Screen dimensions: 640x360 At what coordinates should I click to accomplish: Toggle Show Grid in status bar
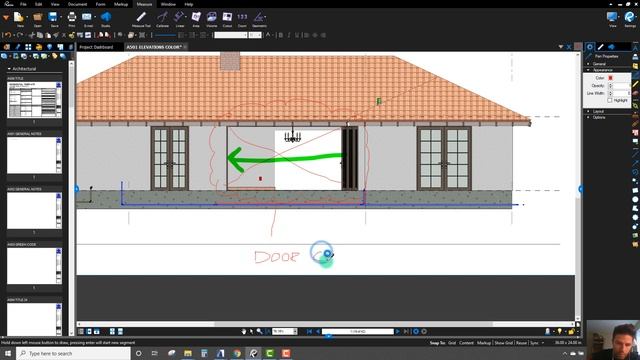503,343
